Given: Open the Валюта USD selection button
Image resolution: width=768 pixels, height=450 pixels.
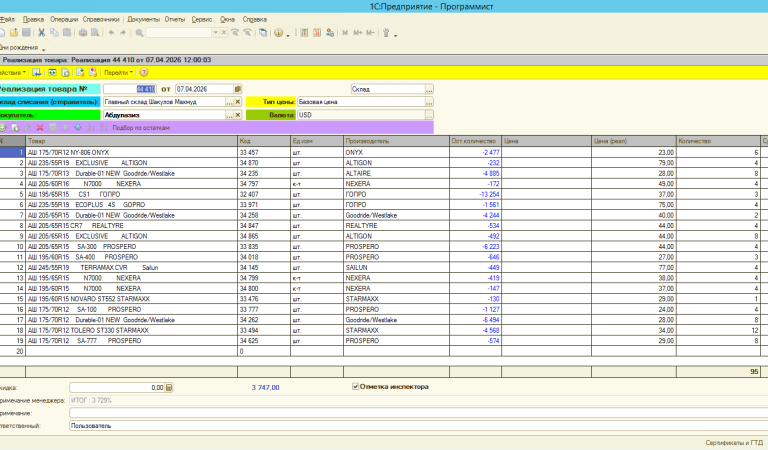Looking at the screenshot, I should (x=429, y=115).
